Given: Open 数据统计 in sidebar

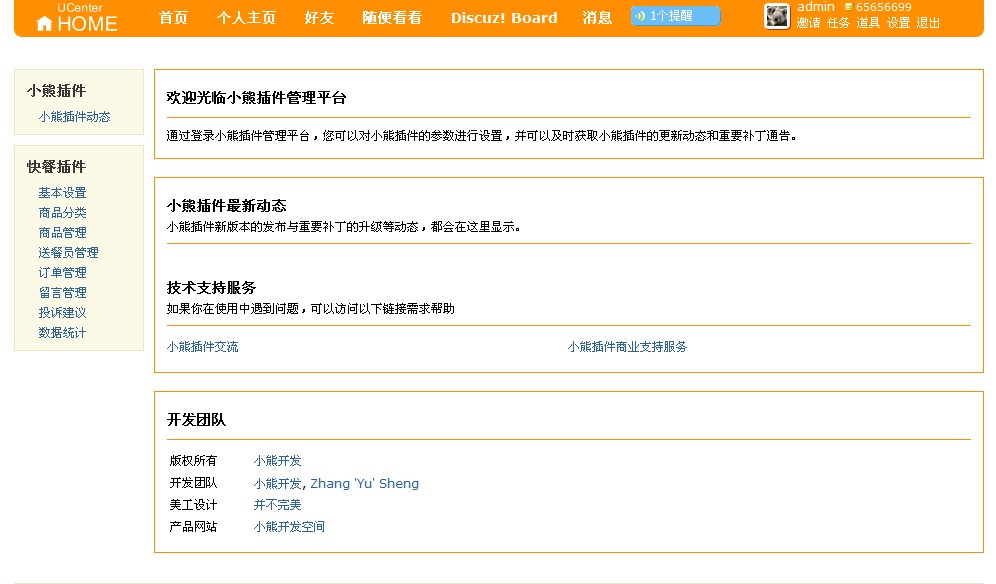Looking at the screenshot, I should pyautogui.click(x=62, y=333).
